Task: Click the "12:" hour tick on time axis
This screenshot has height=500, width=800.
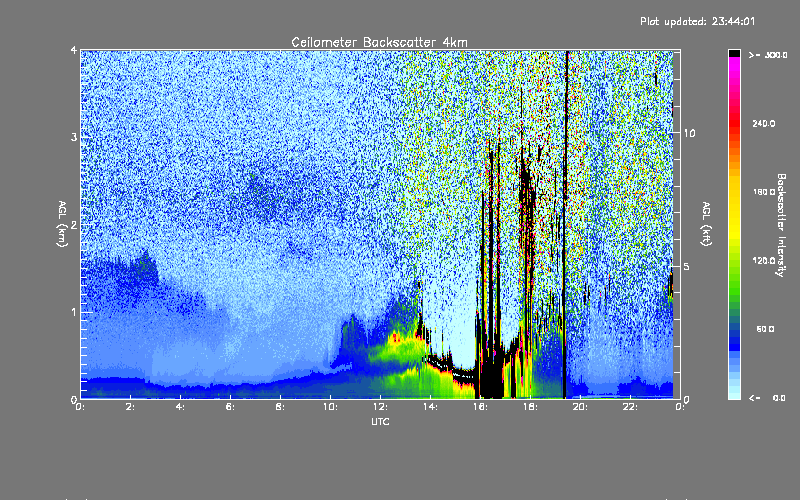Action: 380,407
